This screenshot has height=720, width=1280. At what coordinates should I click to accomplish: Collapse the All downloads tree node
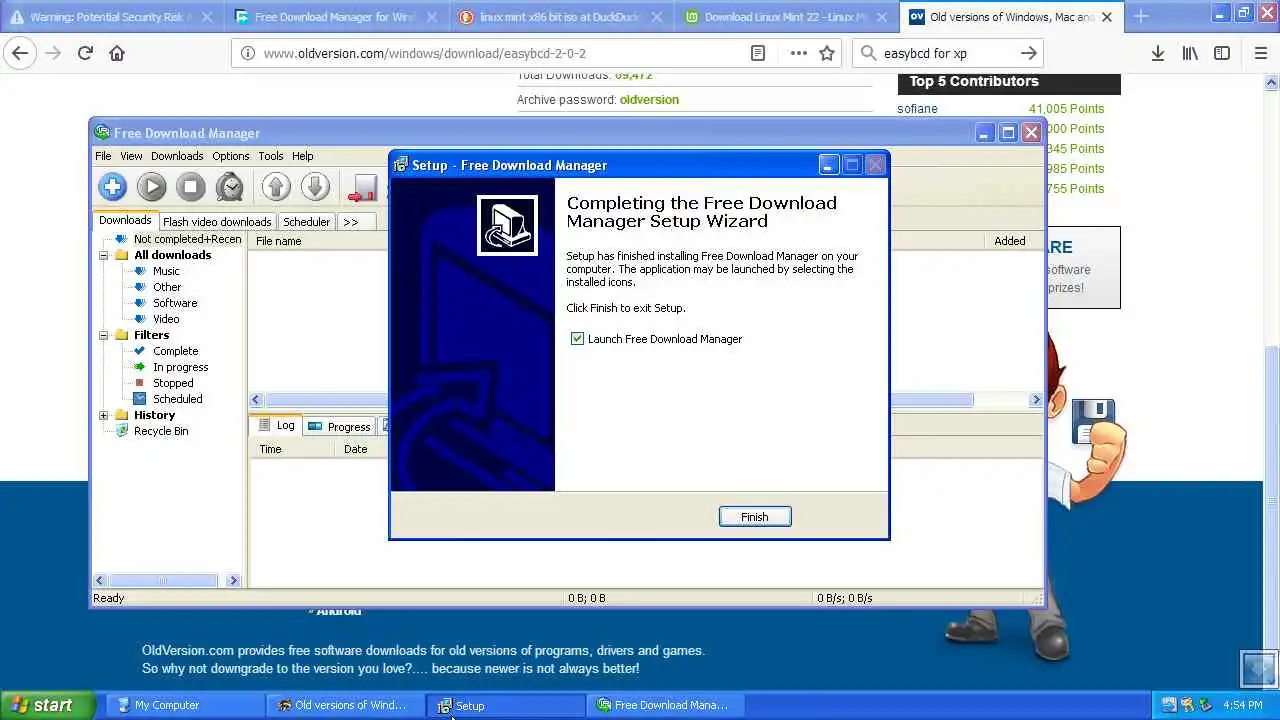pyautogui.click(x=104, y=255)
